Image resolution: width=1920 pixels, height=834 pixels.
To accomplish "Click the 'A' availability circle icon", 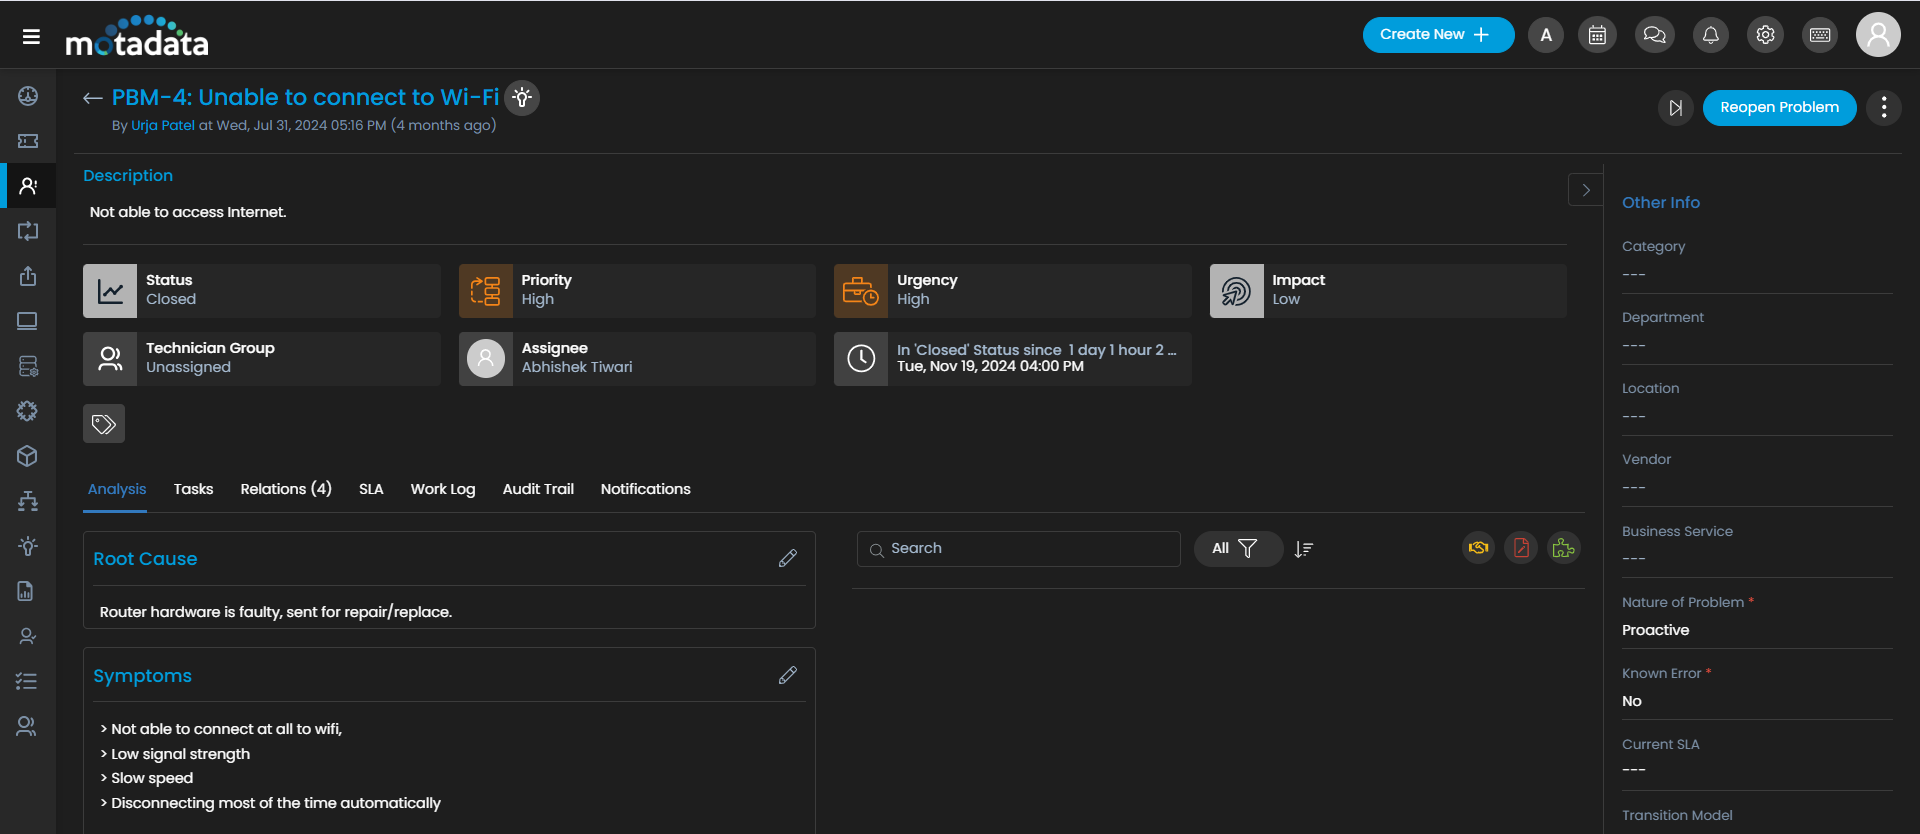I will [x=1546, y=35].
